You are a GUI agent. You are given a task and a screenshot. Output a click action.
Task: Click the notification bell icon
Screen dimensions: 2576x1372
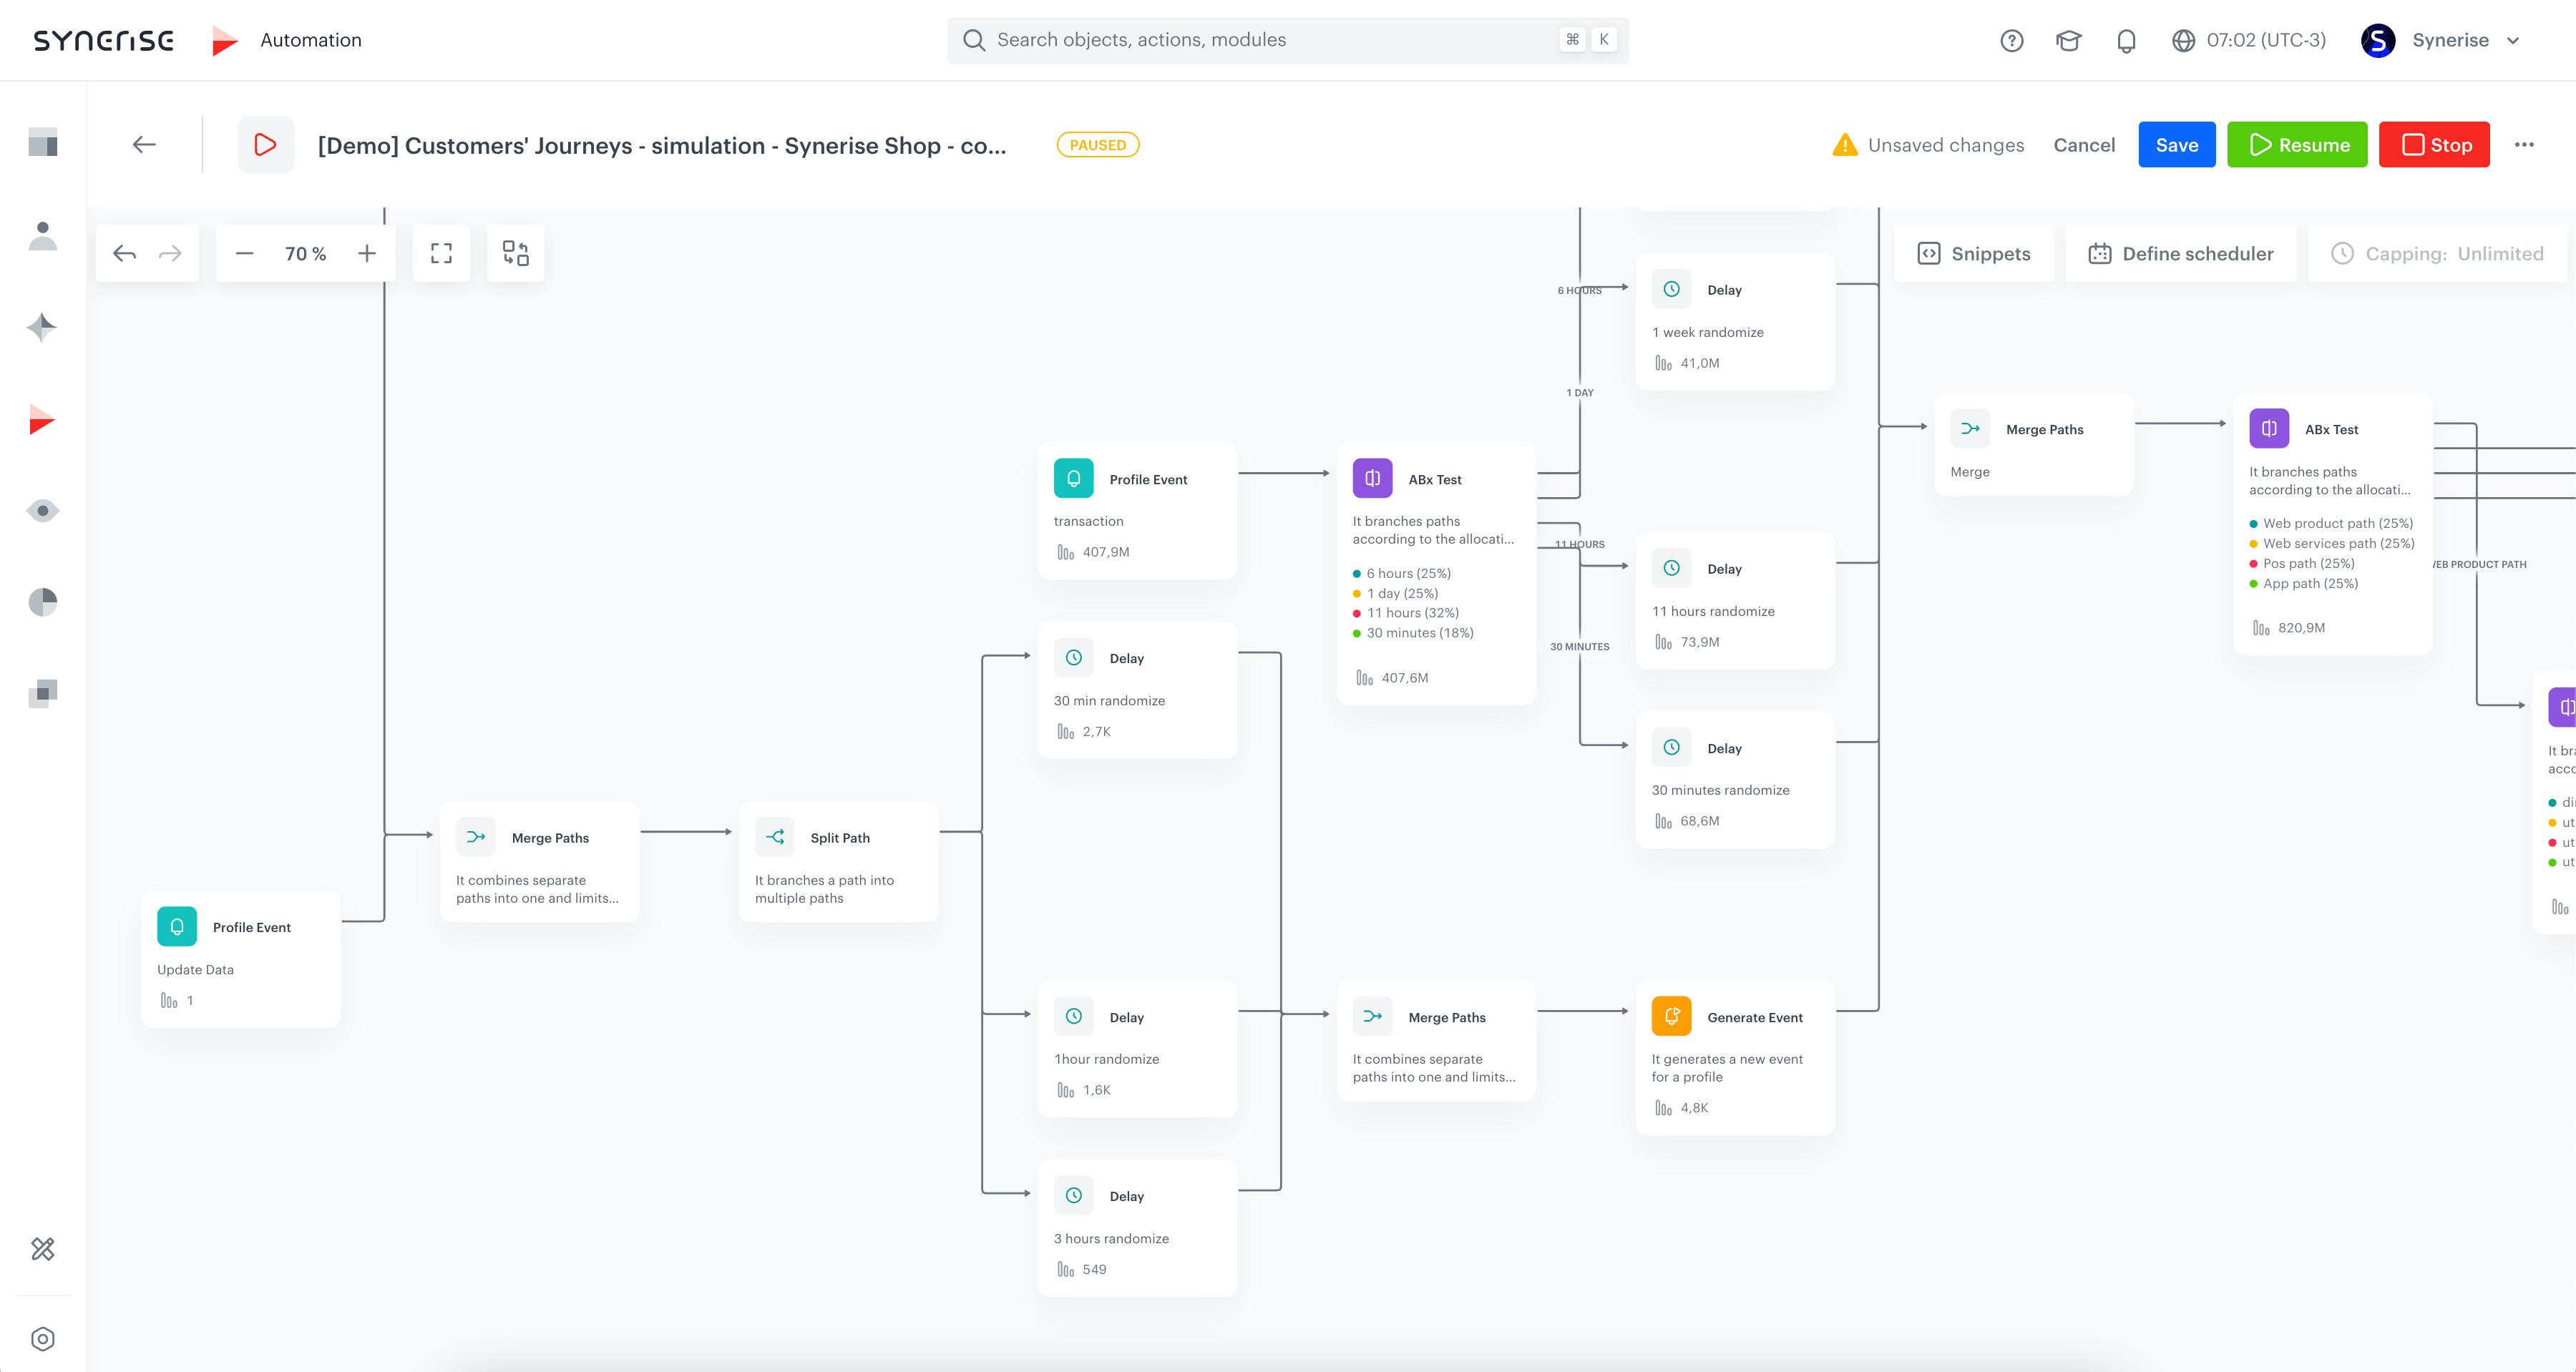click(2126, 40)
